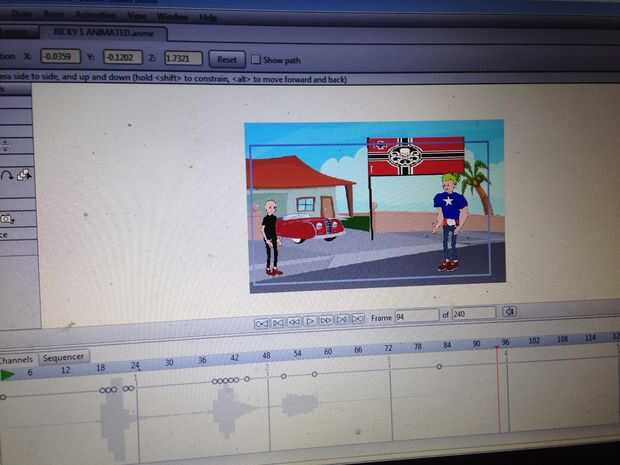This screenshot has height=465, width=620.
Task: Select the ANIMATED.anme document tab
Action: point(104,33)
